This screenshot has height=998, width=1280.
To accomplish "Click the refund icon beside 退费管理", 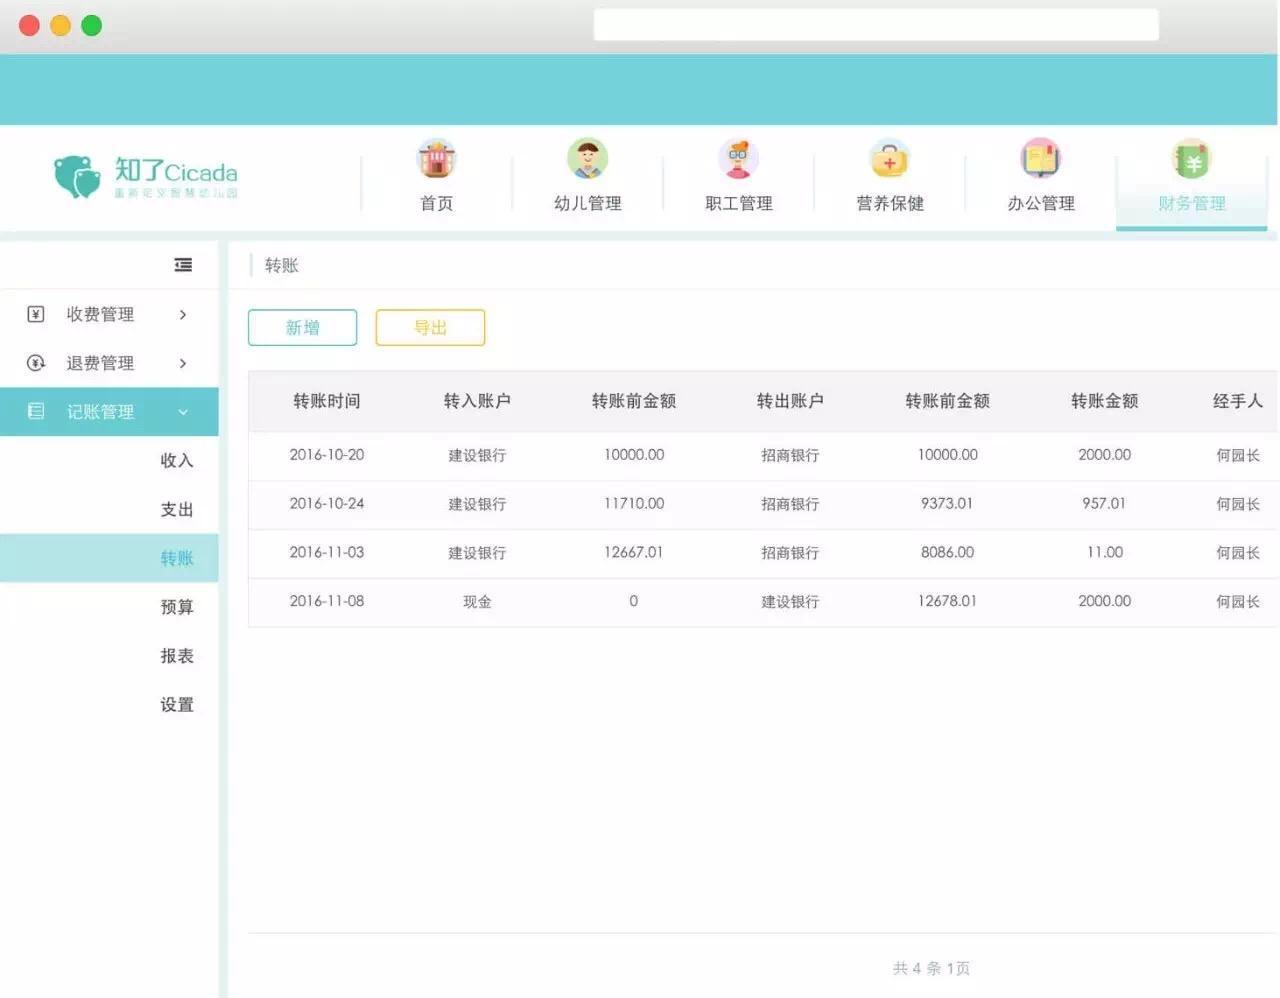I will coord(36,363).
